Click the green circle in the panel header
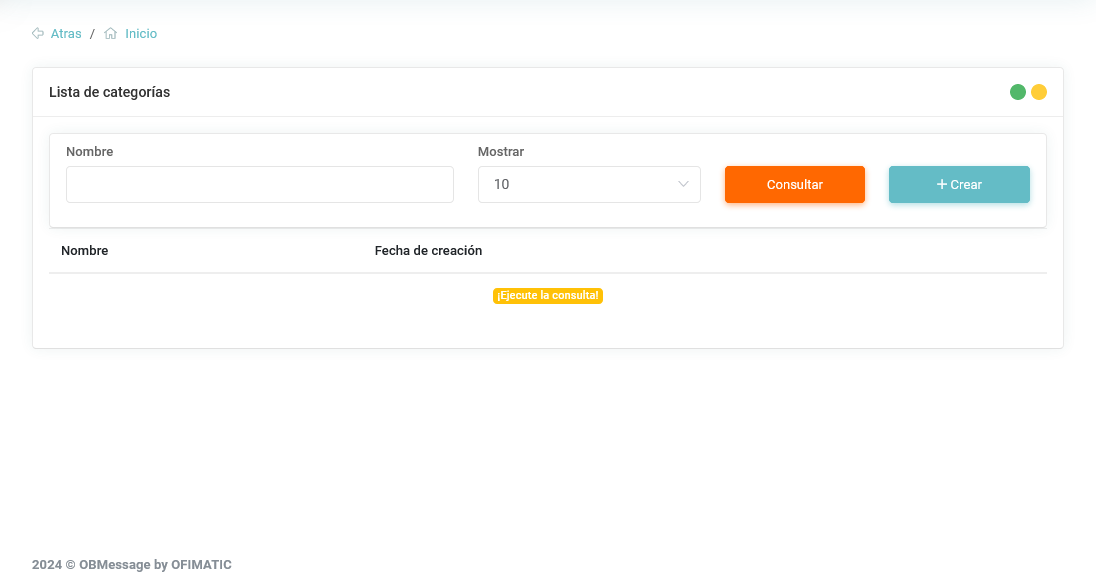Image resolution: width=1096 pixels, height=587 pixels. (1018, 92)
